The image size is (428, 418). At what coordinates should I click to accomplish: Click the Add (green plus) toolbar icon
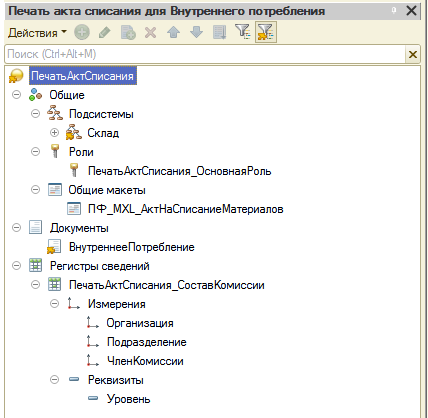[82, 32]
